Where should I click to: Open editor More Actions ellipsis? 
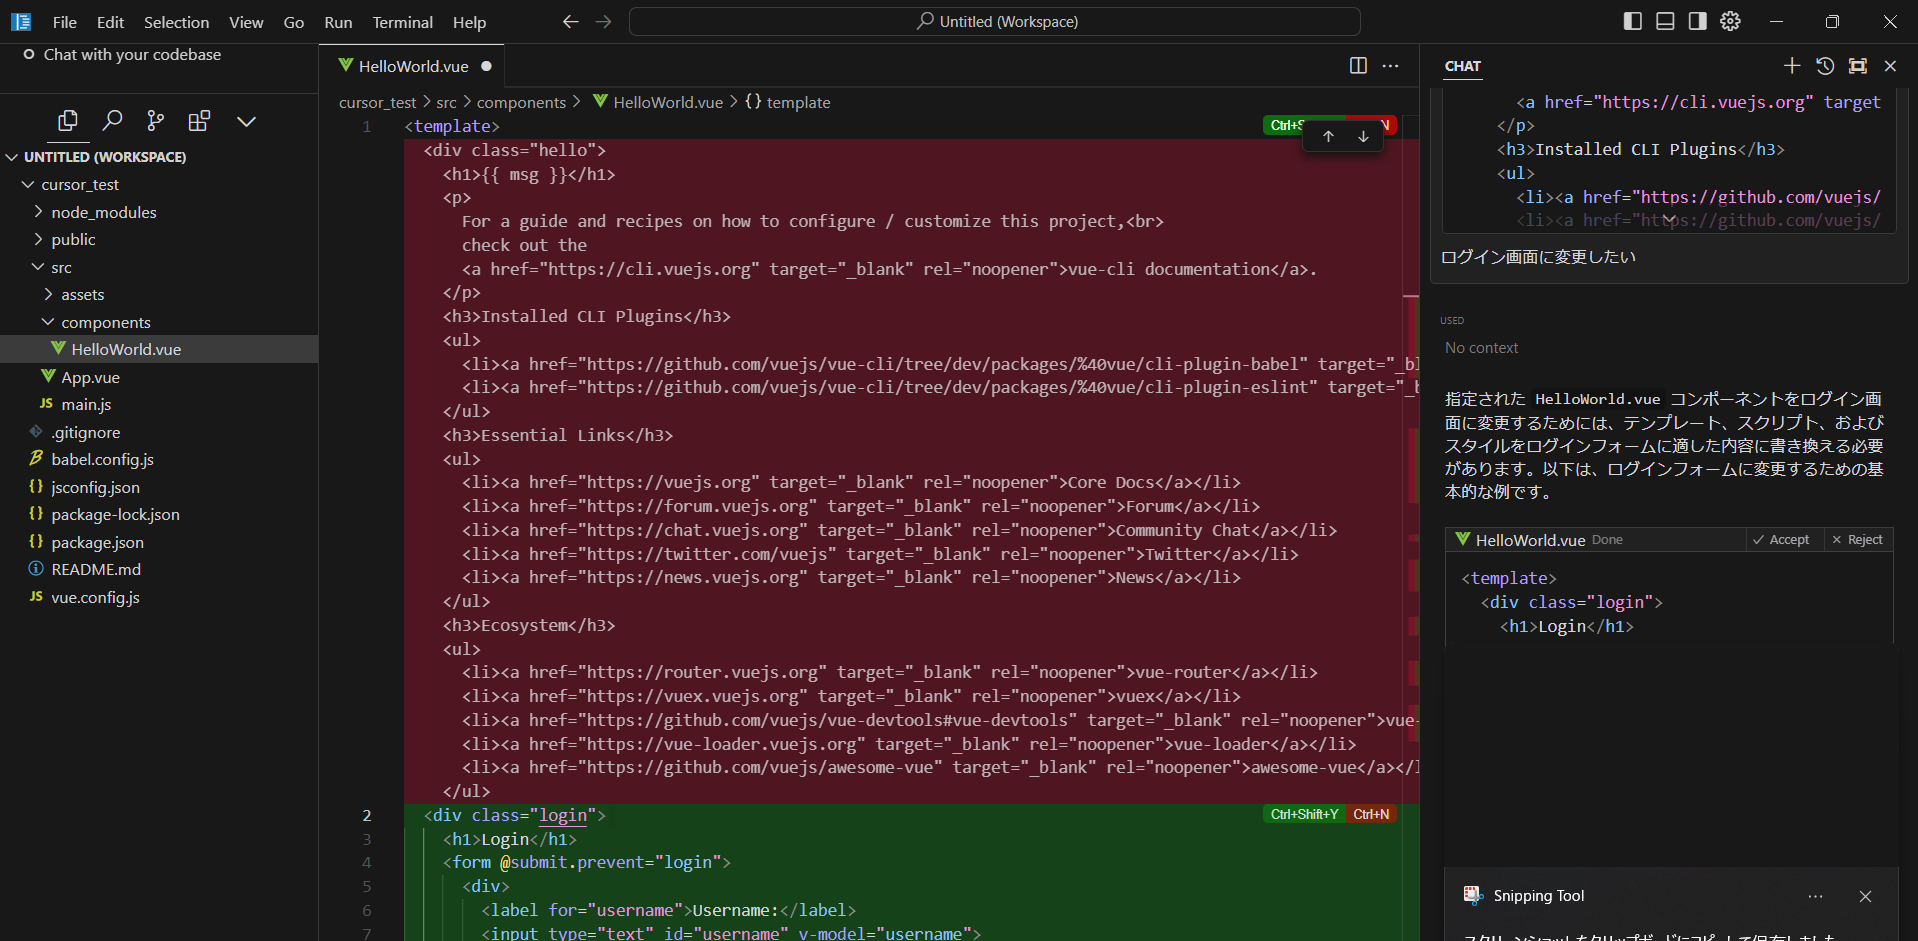pos(1390,65)
